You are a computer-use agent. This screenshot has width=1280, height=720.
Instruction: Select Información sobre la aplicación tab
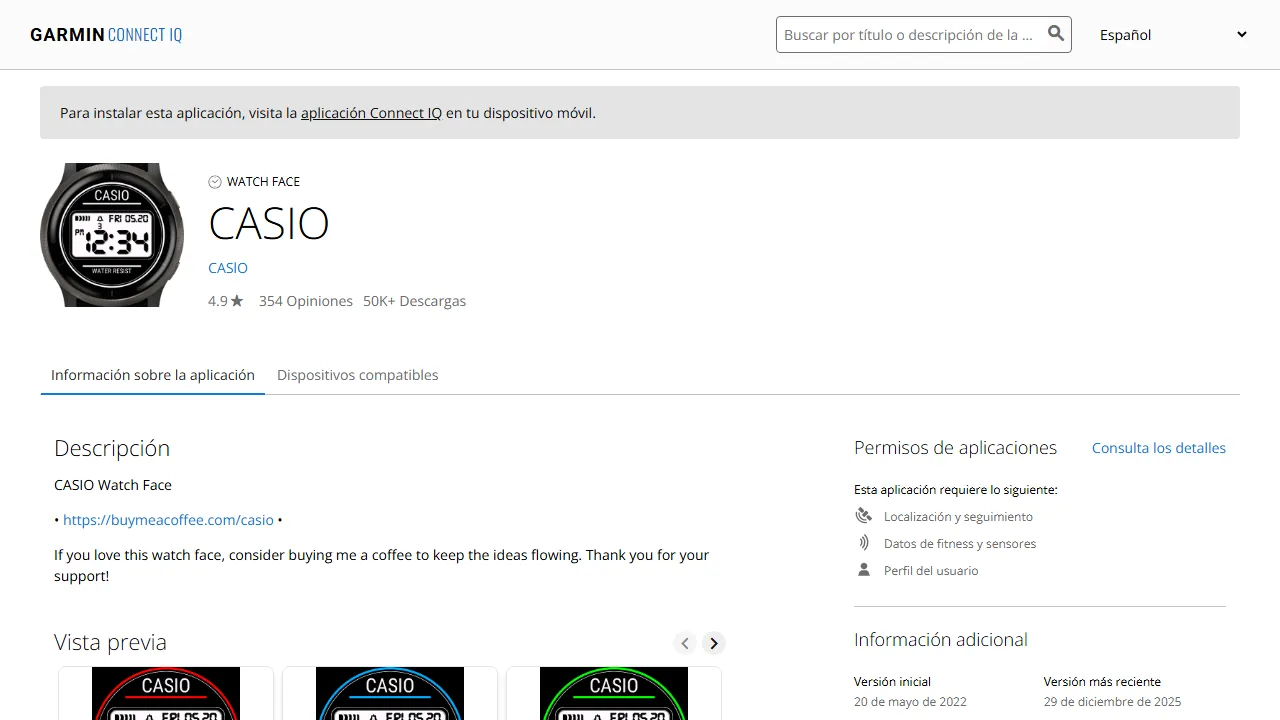[153, 375]
